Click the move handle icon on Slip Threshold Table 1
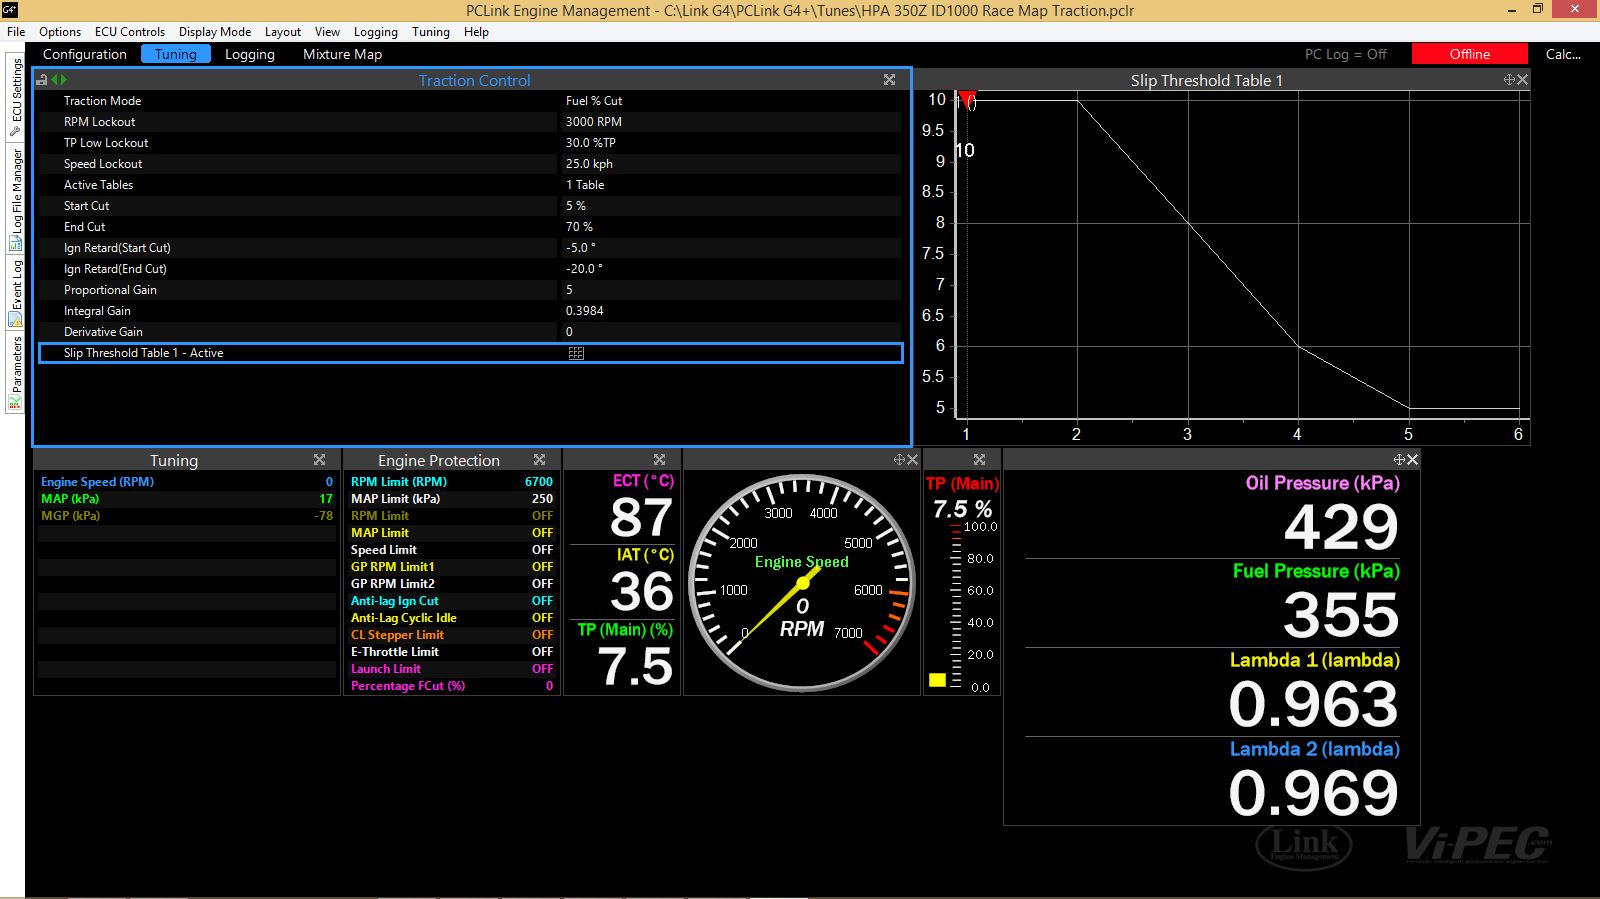 coord(1509,80)
